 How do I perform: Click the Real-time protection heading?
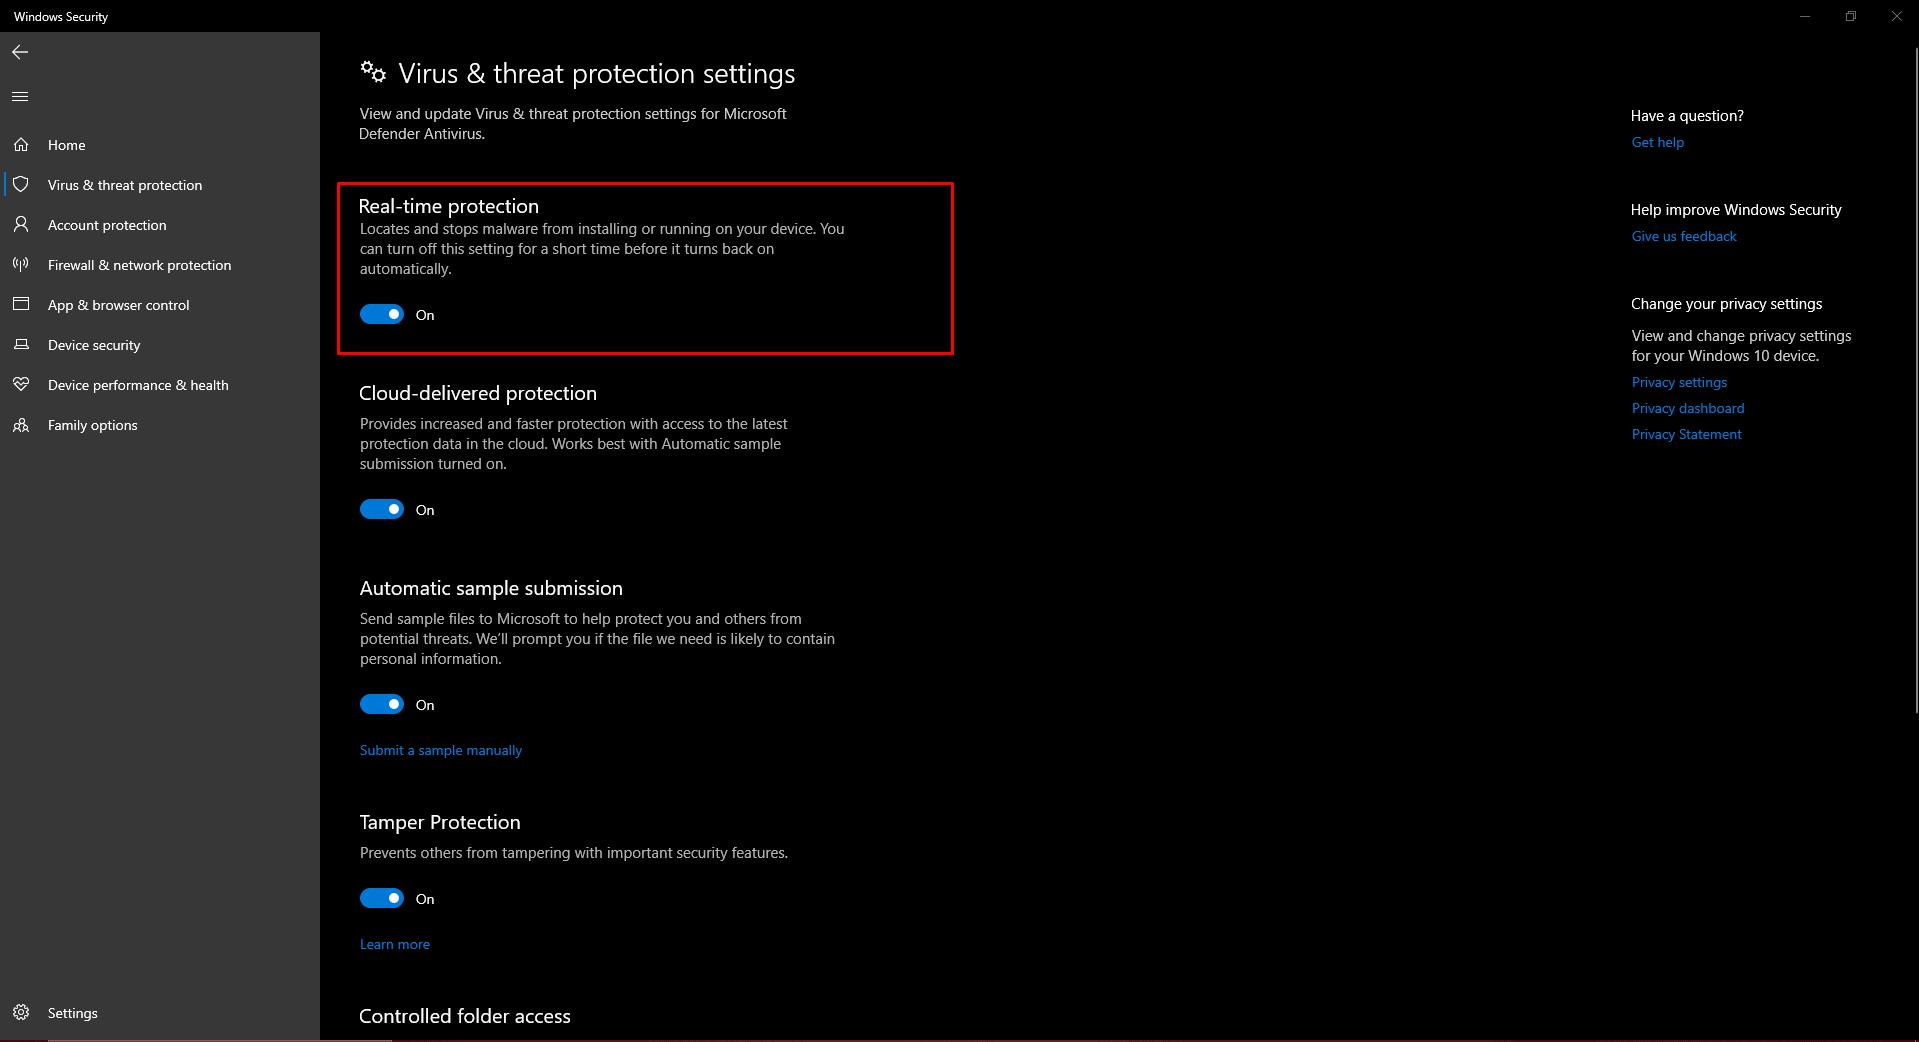pos(449,206)
